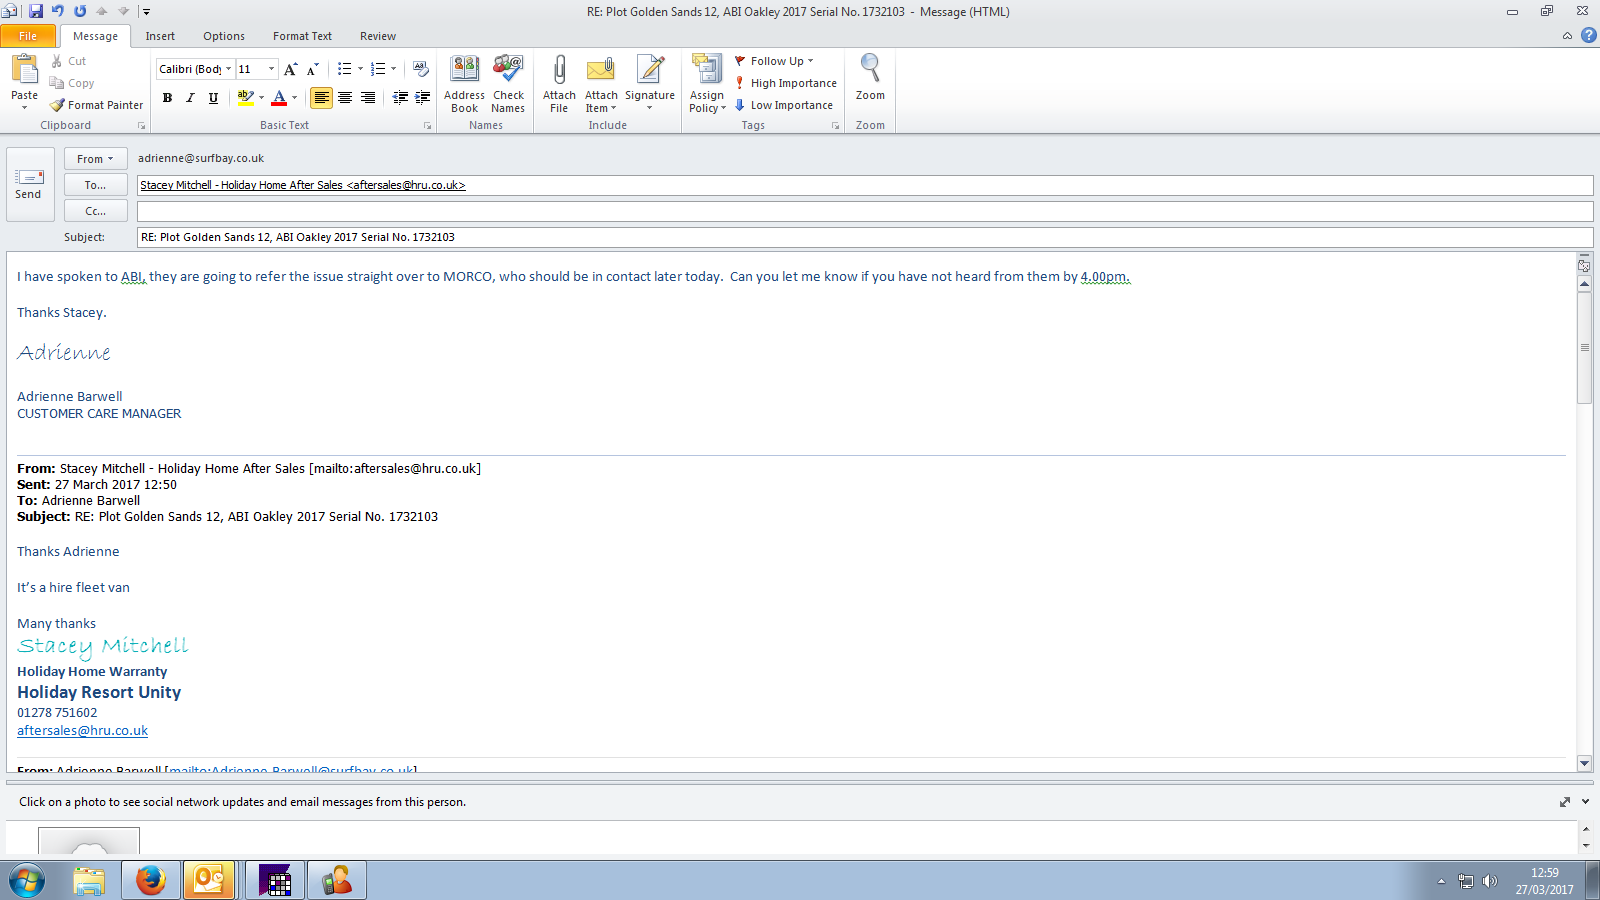The image size is (1600, 900).
Task: Toggle italic text formatting
Action: click(190, 98)
